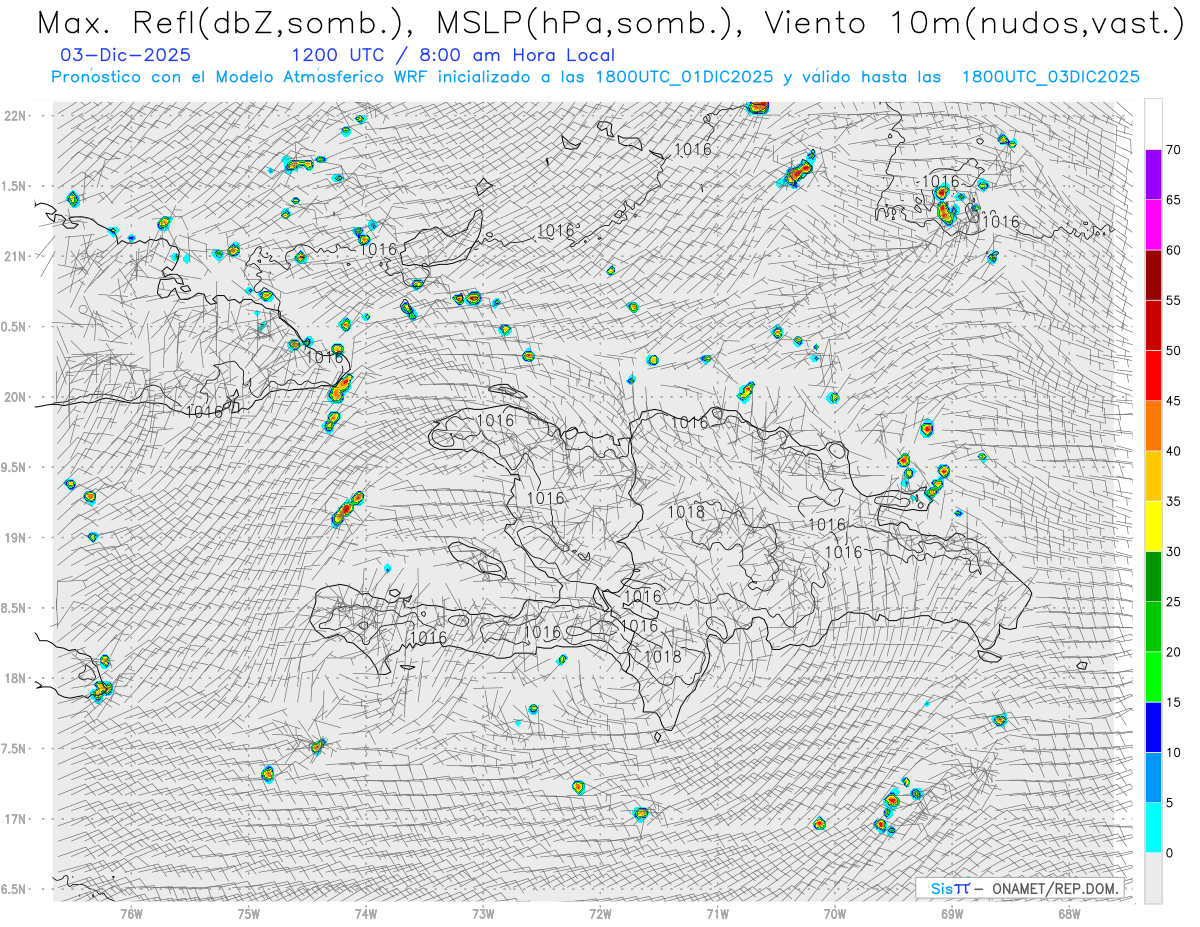Click the '45' colorbar scale value
The height and width of the screenshot is (927, 1200).
coord(1173,401)
